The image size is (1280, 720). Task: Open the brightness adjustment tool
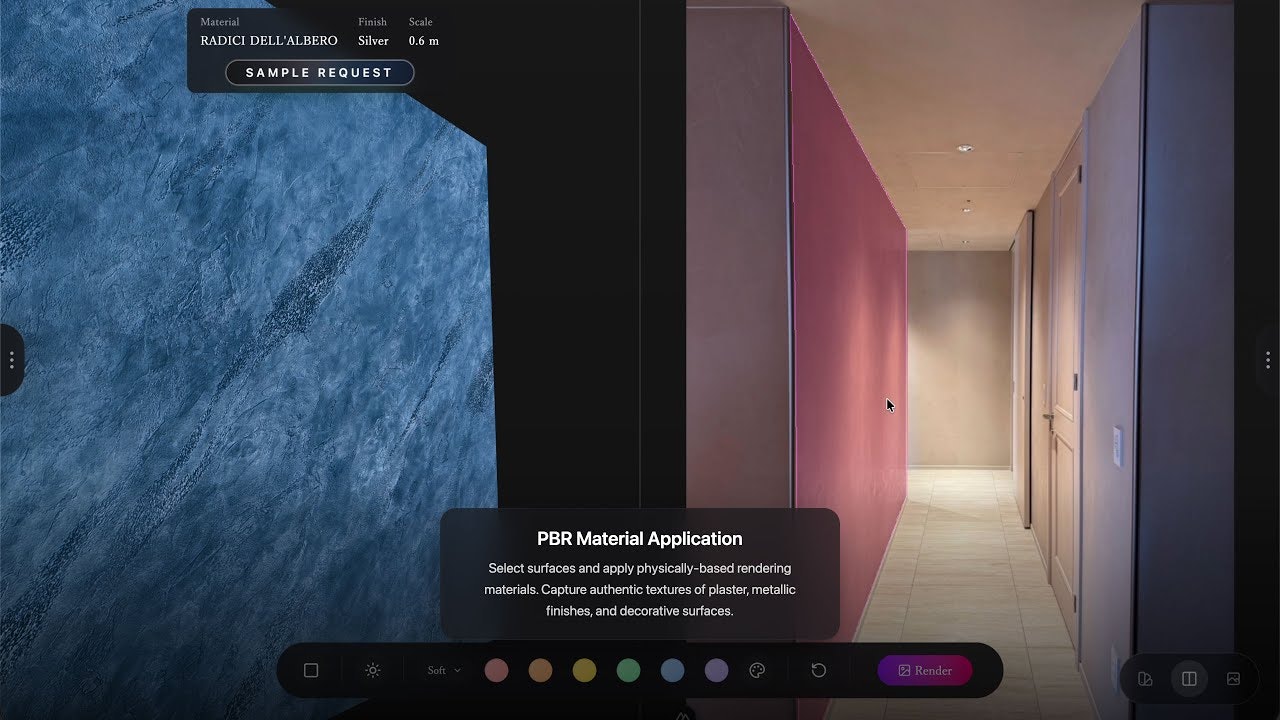[x=372, y=670]
